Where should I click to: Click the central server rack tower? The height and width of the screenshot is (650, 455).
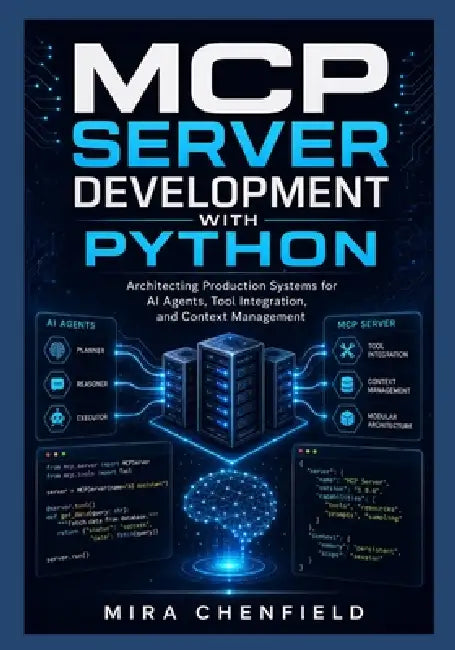coord(230,388)
